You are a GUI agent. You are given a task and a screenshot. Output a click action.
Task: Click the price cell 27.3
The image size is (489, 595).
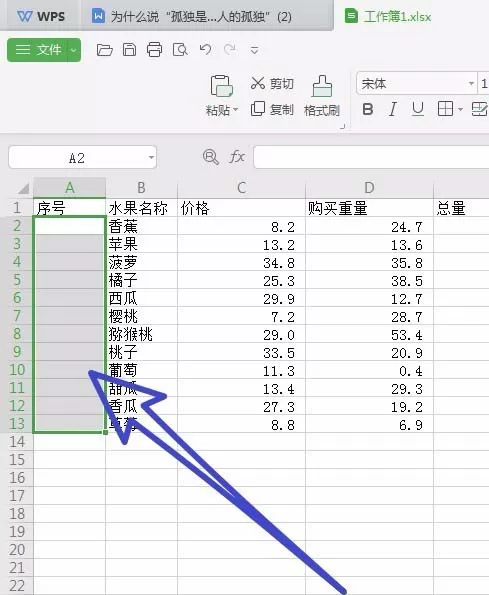pyautogui.click(x=241, y=406)
